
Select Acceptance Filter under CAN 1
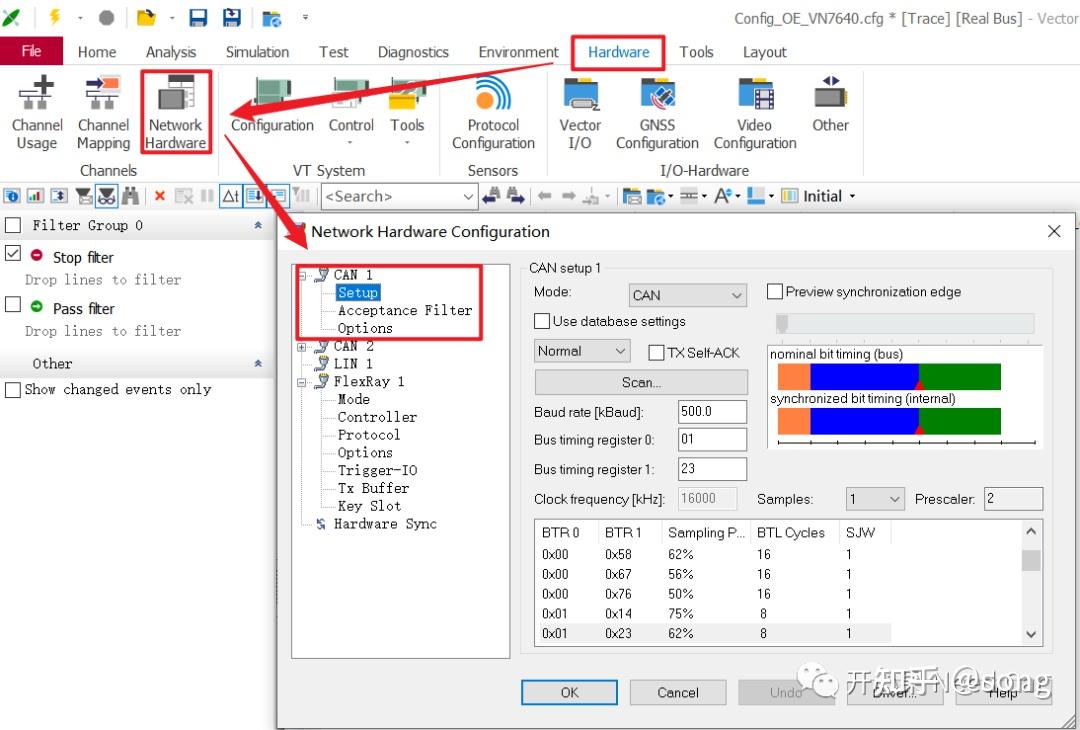click(404, 311)
